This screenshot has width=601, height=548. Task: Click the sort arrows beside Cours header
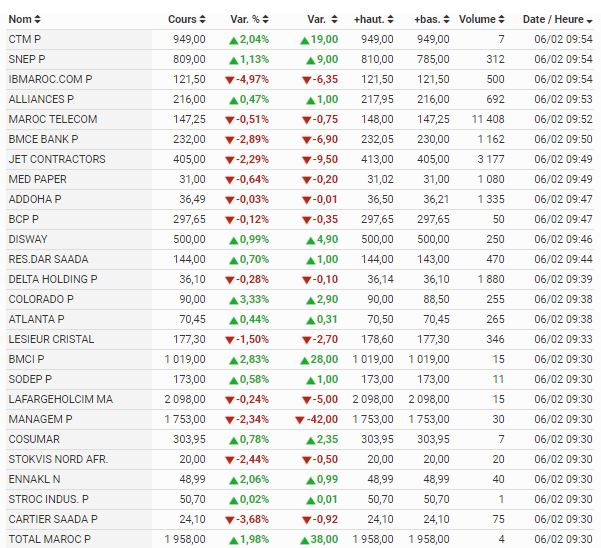click(203, 19)
